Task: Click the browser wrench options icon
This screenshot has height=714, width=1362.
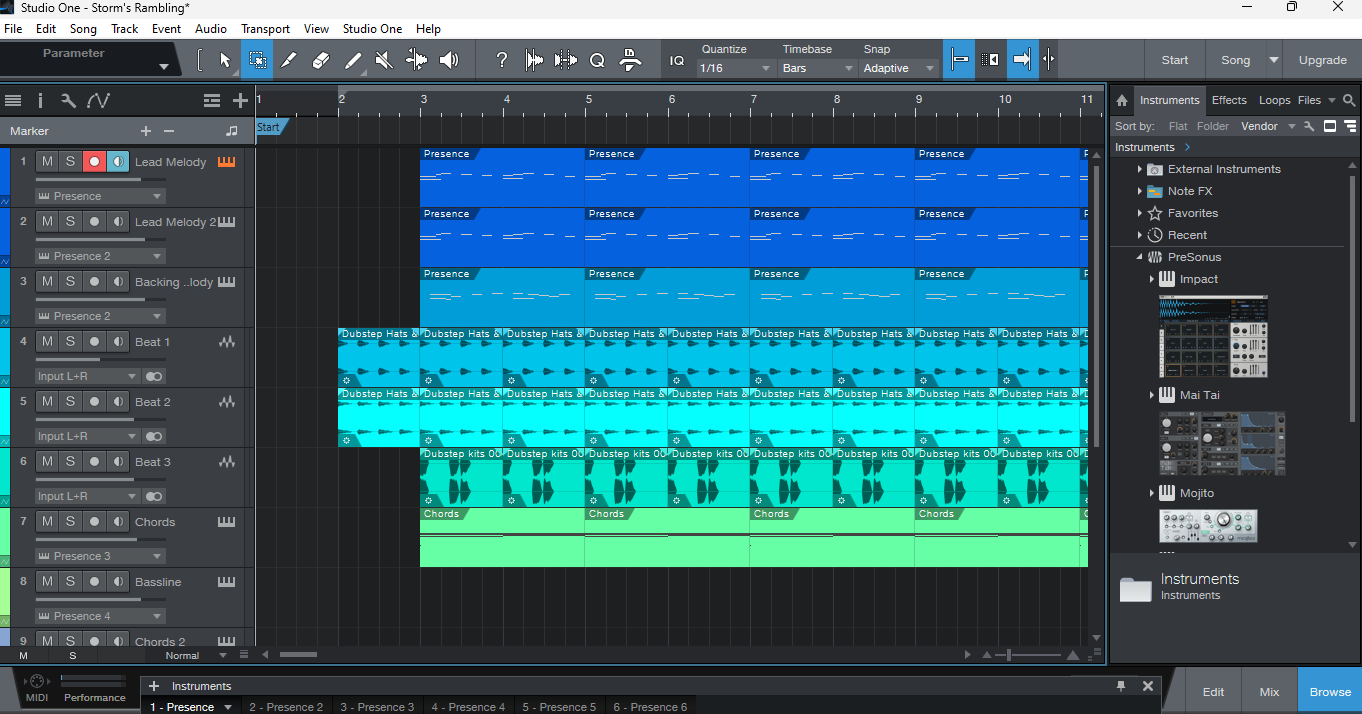Action: [x=1310, y=126]
